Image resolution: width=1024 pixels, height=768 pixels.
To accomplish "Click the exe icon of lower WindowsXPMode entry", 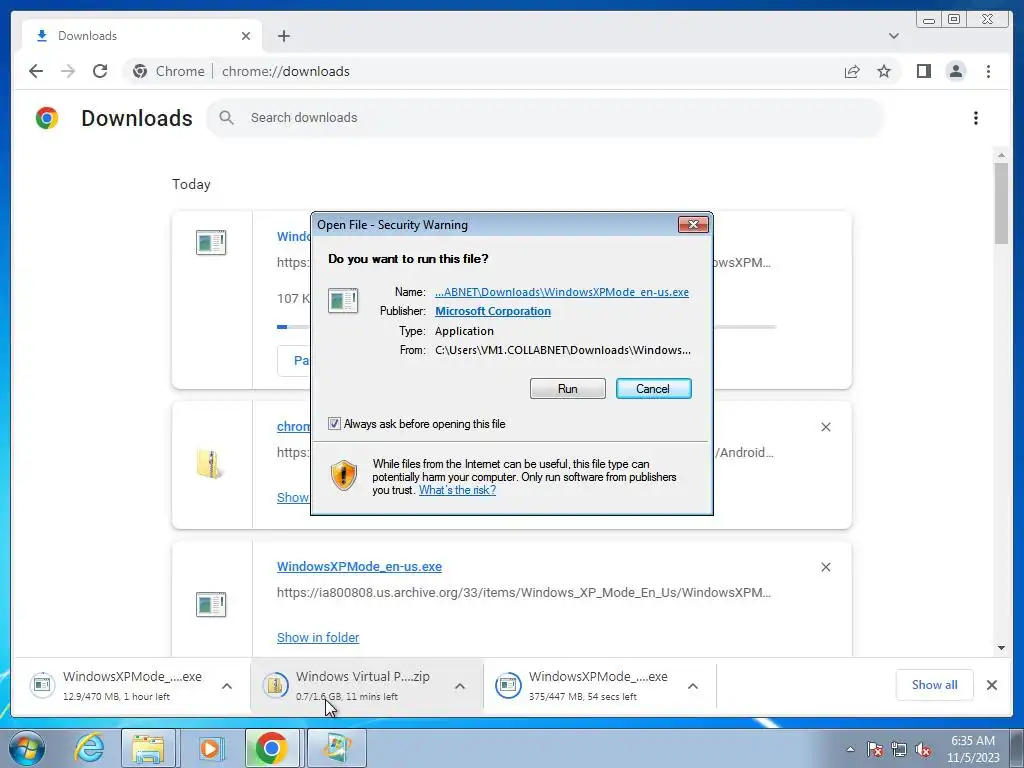I will tap(211, 604).
